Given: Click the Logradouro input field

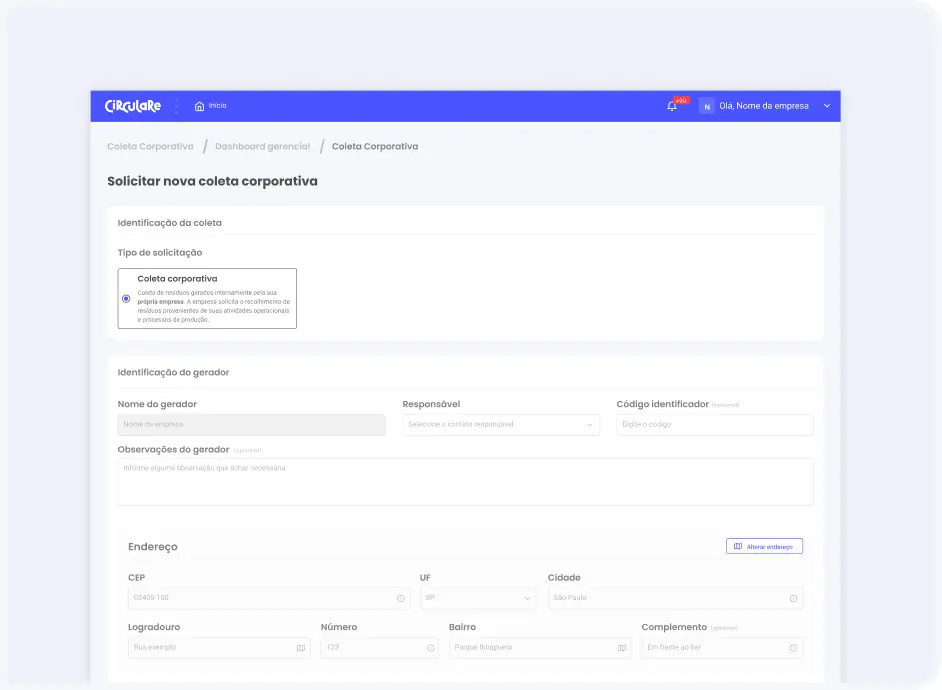Looking at the screenshot, I should pos(219,648).
